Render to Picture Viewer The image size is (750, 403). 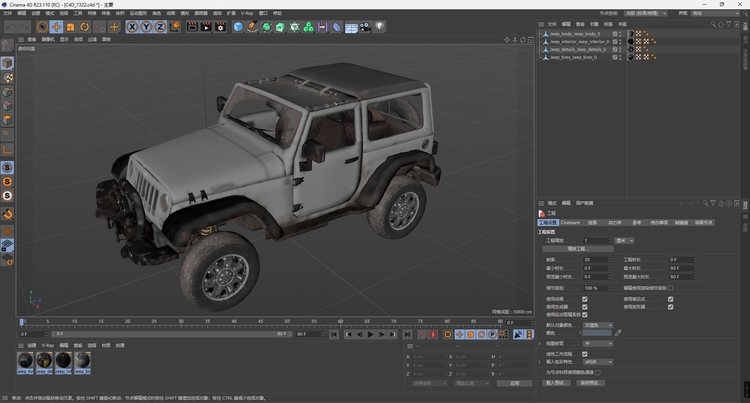[206, 27]
